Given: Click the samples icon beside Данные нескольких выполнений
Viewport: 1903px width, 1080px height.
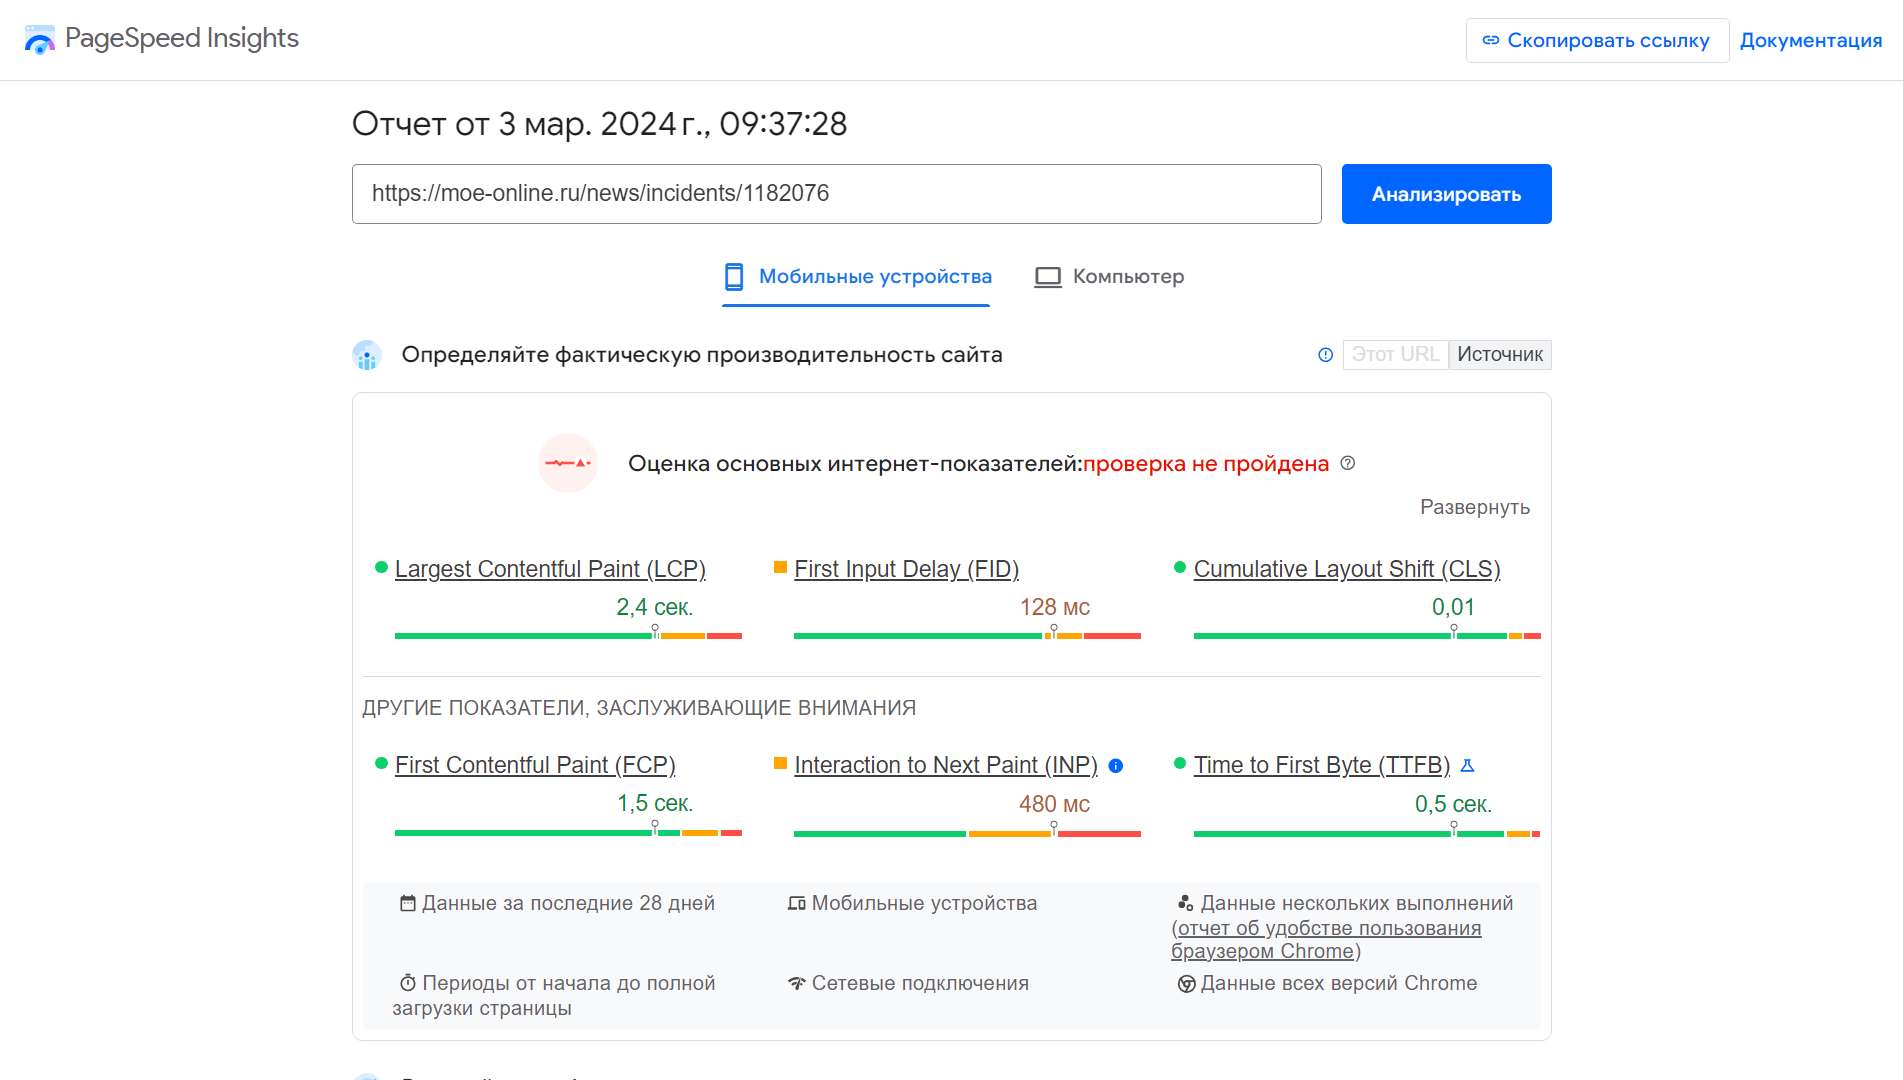Looking at the screenshot, I should pyautogui.click(x=1186, y=903).
